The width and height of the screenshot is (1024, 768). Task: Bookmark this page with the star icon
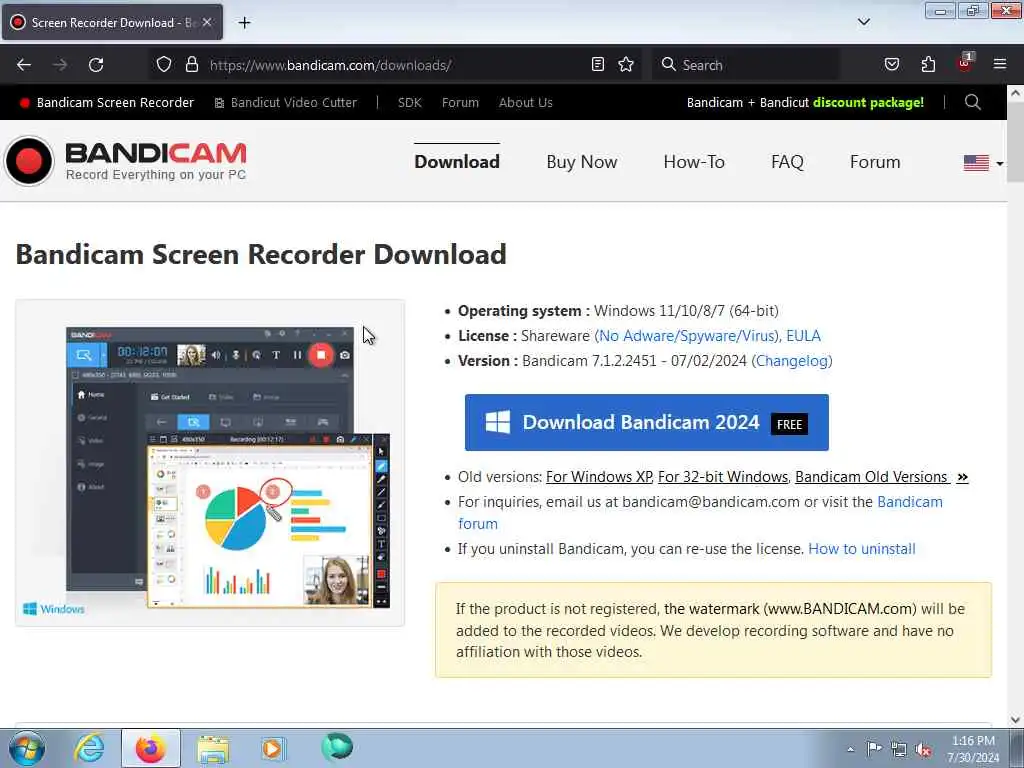[626, 64]
